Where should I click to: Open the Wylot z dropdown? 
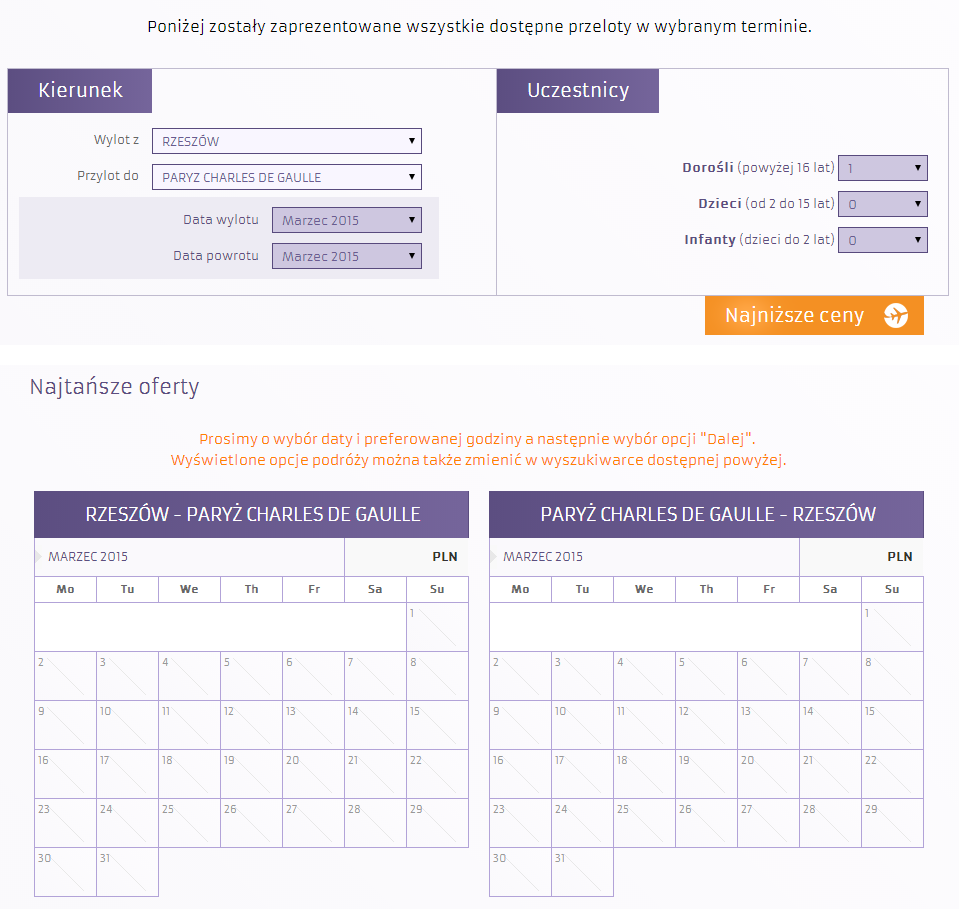tap(286, 141)
